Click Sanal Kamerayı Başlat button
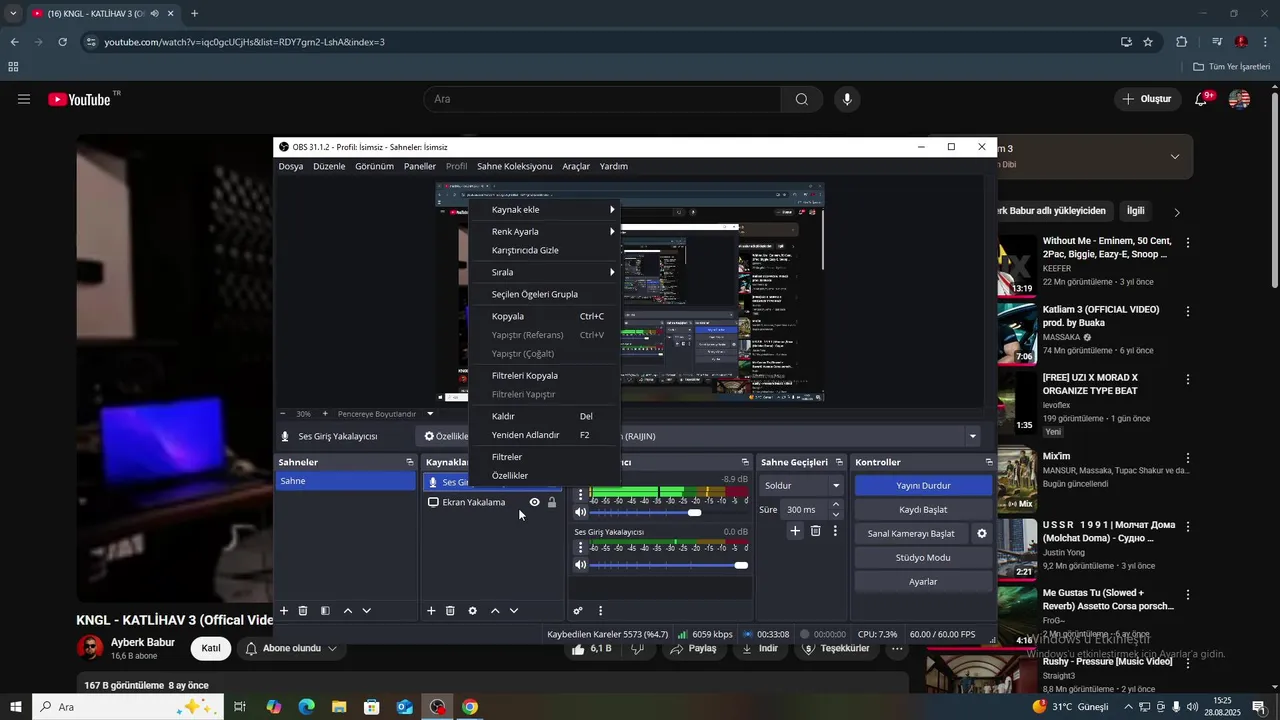 point(911,533)
